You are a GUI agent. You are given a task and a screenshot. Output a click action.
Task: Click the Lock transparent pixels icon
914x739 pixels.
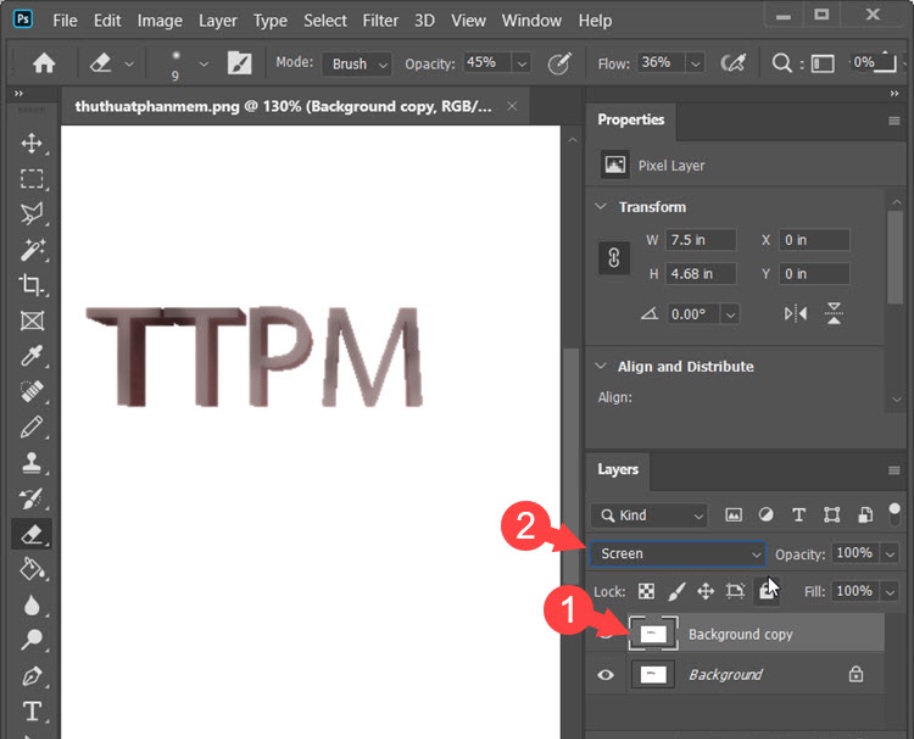coord(646,591)
